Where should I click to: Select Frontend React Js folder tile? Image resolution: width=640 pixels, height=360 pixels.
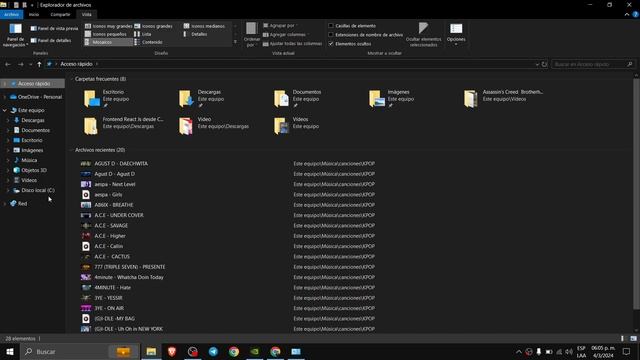coord(123,125)
